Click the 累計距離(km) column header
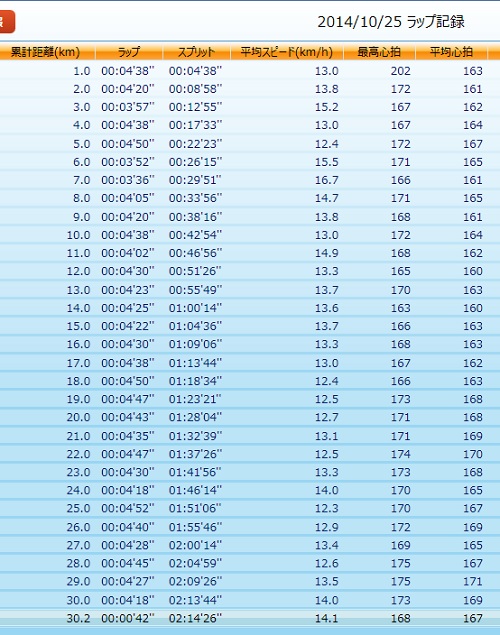The height and width of the screenshot is (635, 500). pyautogui.click(x=45, y=53)
